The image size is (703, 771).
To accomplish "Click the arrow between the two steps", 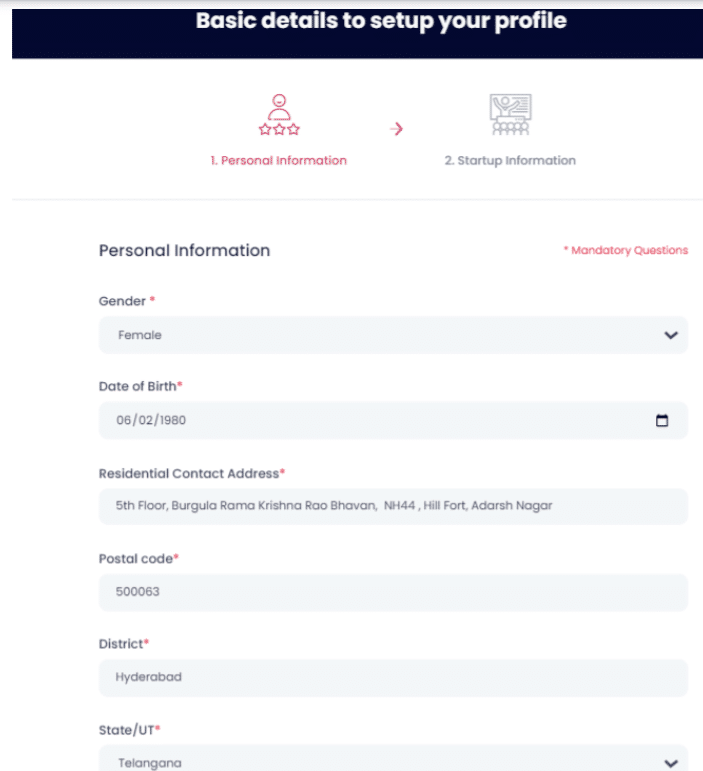I will (x=396, y=129).
